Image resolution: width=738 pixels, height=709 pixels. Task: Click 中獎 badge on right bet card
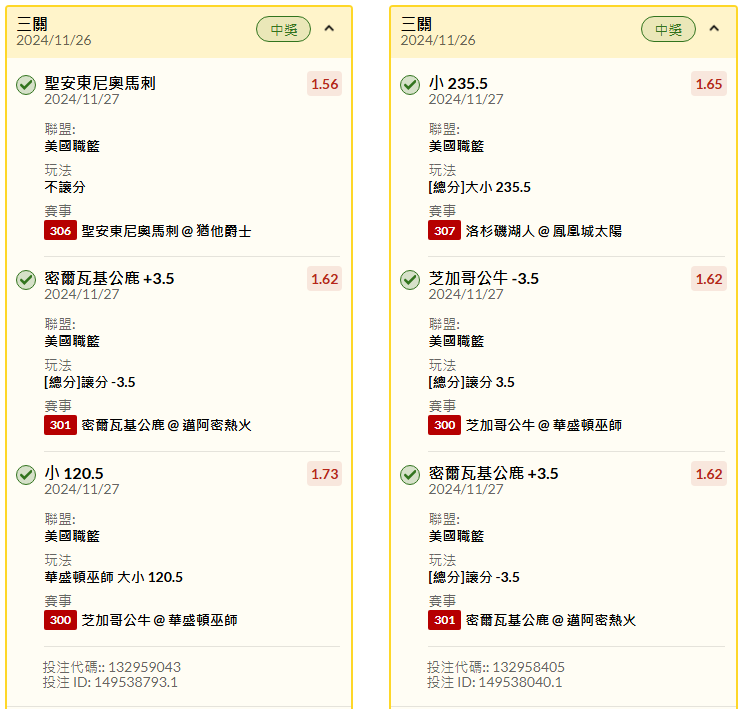pyautogui.click(x=668, y=29)
